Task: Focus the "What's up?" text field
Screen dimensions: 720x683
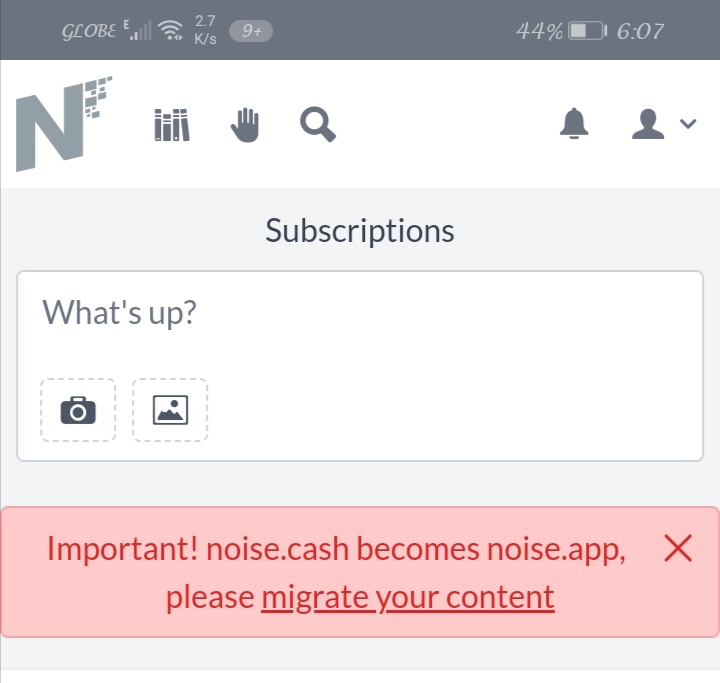Action: (x=360, y=322)
